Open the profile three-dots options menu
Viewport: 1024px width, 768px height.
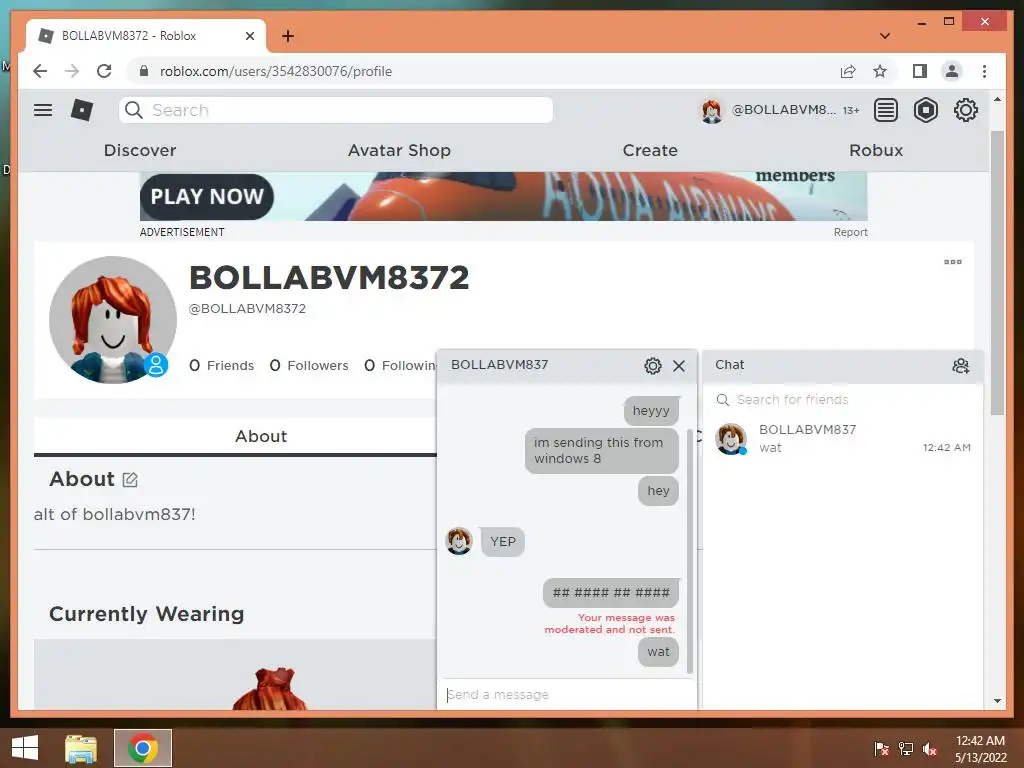(x=953, y=262)
